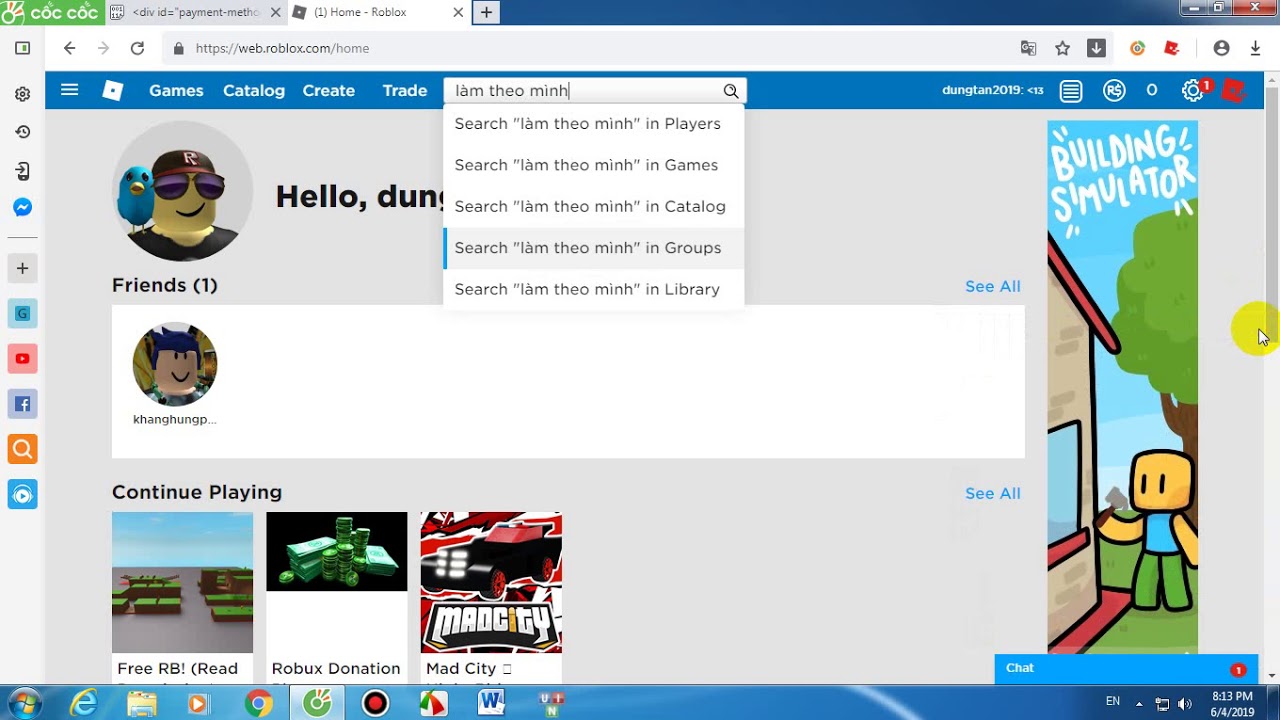Open the Trade page
This screenshot has height=720, width=1280.
coord(405,90)
